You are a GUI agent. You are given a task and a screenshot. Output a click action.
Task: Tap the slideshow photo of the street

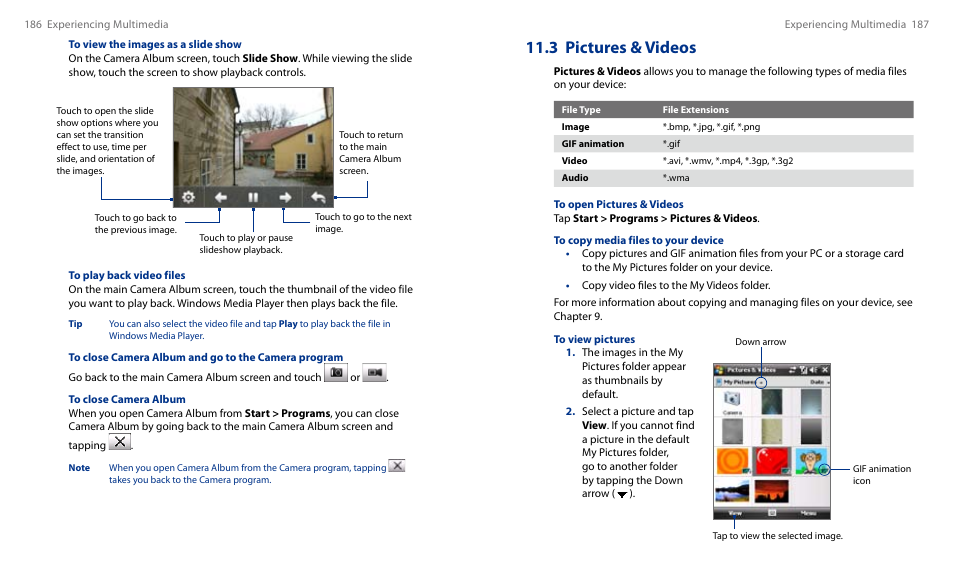[x=253, y=137]
